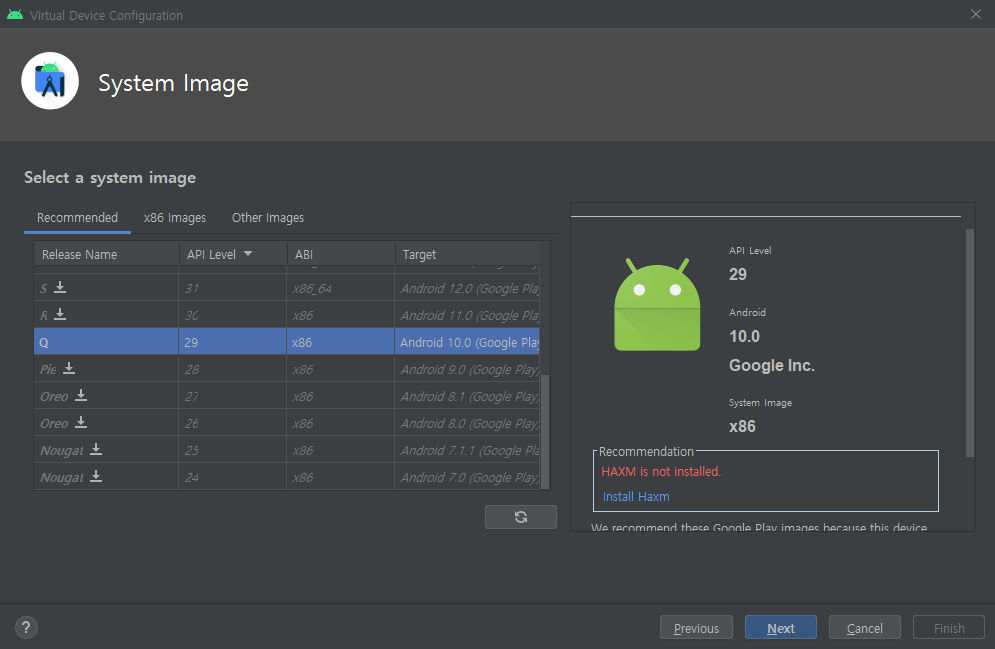The image size is (995, 649).
Task: Sort by the ABI column header
Action: click(x=341, y=254)
